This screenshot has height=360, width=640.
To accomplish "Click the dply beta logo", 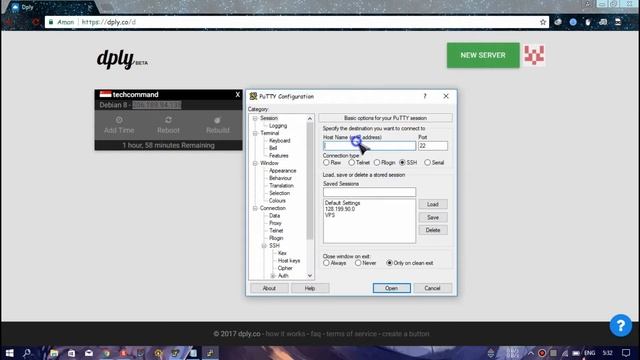I will tap(122, 60).
